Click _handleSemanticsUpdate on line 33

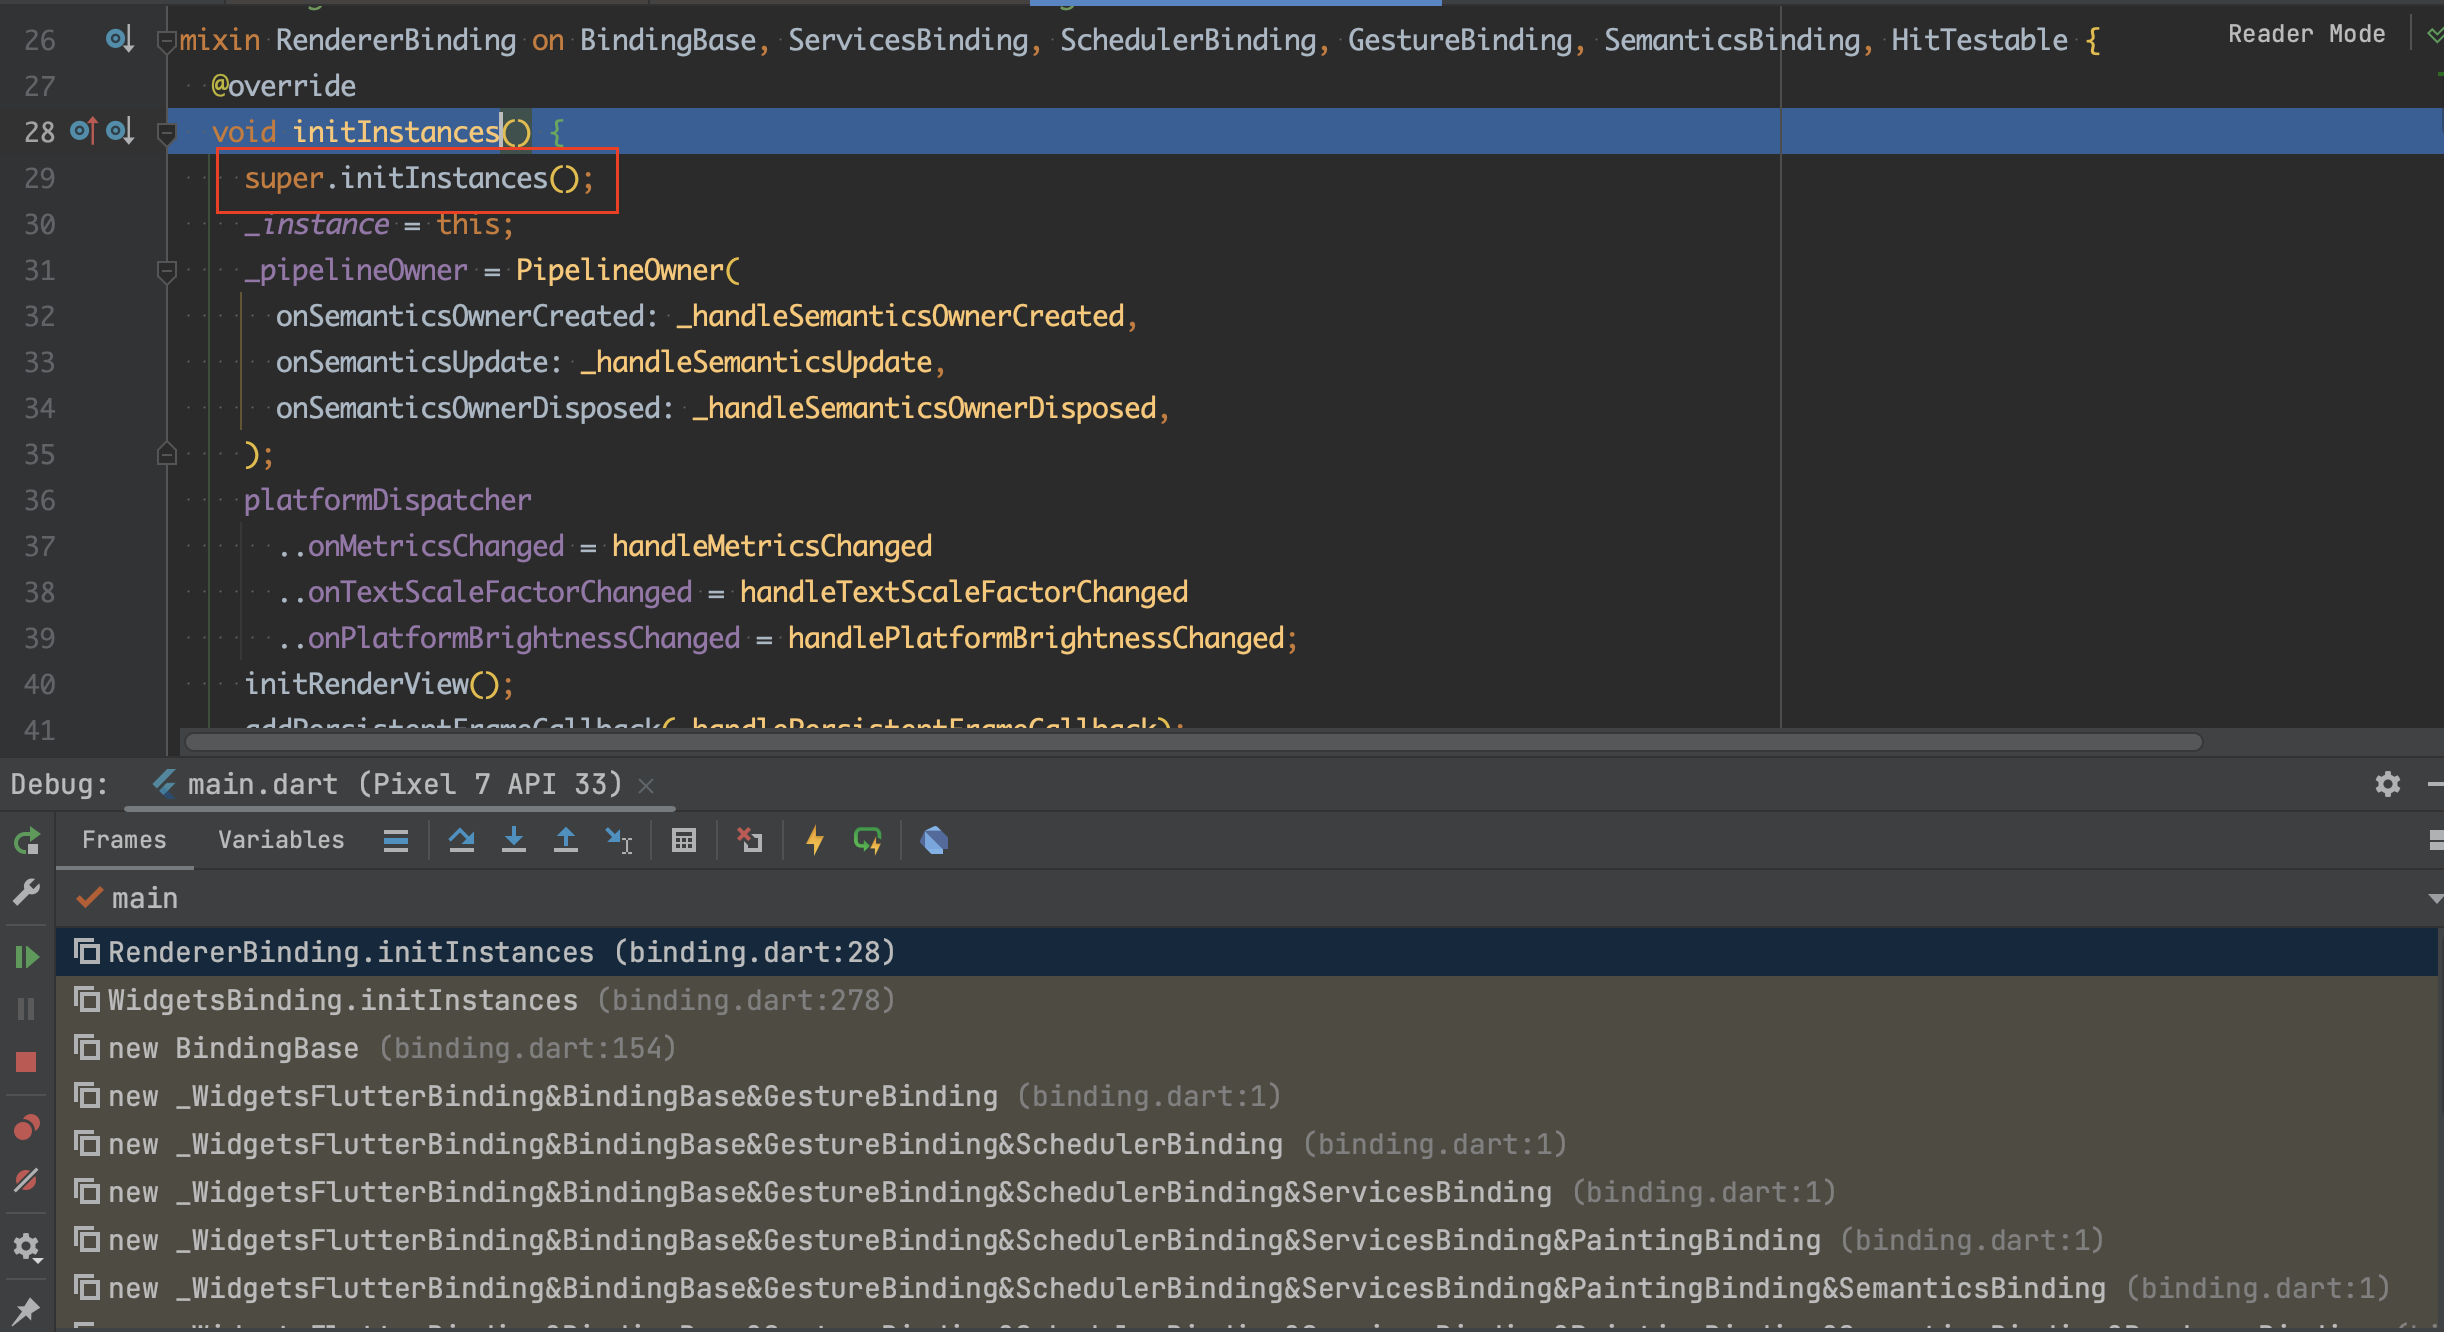click(755, 363)
